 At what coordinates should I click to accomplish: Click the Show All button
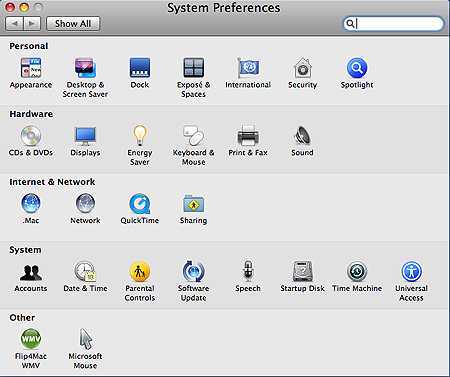click(73, 24)
